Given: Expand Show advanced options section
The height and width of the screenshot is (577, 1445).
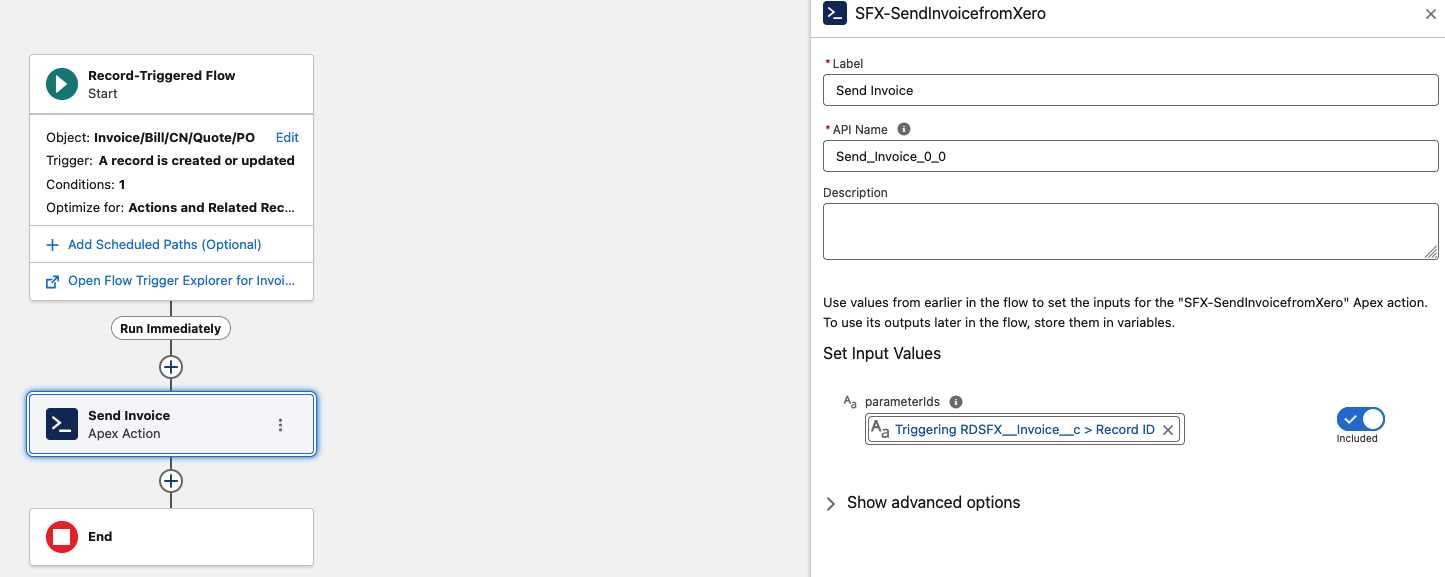Looking at the screenshot, I should click(921, 503).
